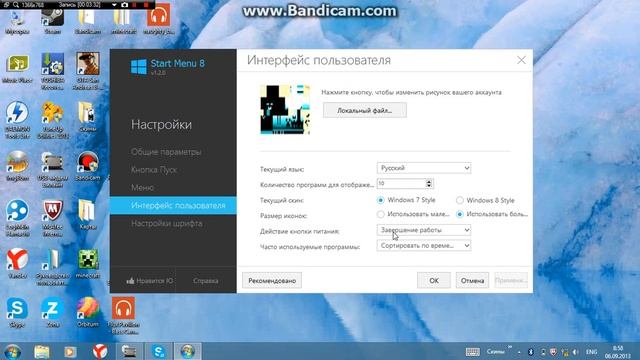
Task: Launch the Yandex browser desktop shortcut
Action: (17, 263)
